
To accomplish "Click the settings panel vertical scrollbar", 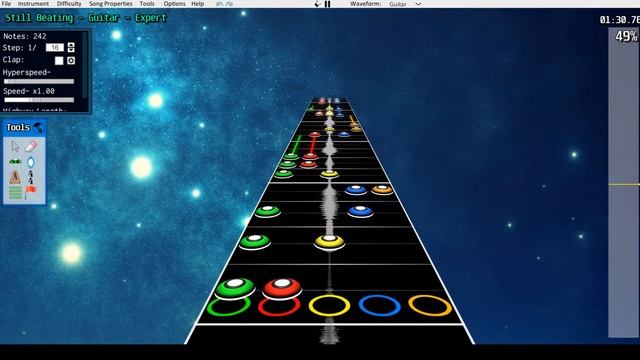I will pyautogui.click(x=85, y=65).
